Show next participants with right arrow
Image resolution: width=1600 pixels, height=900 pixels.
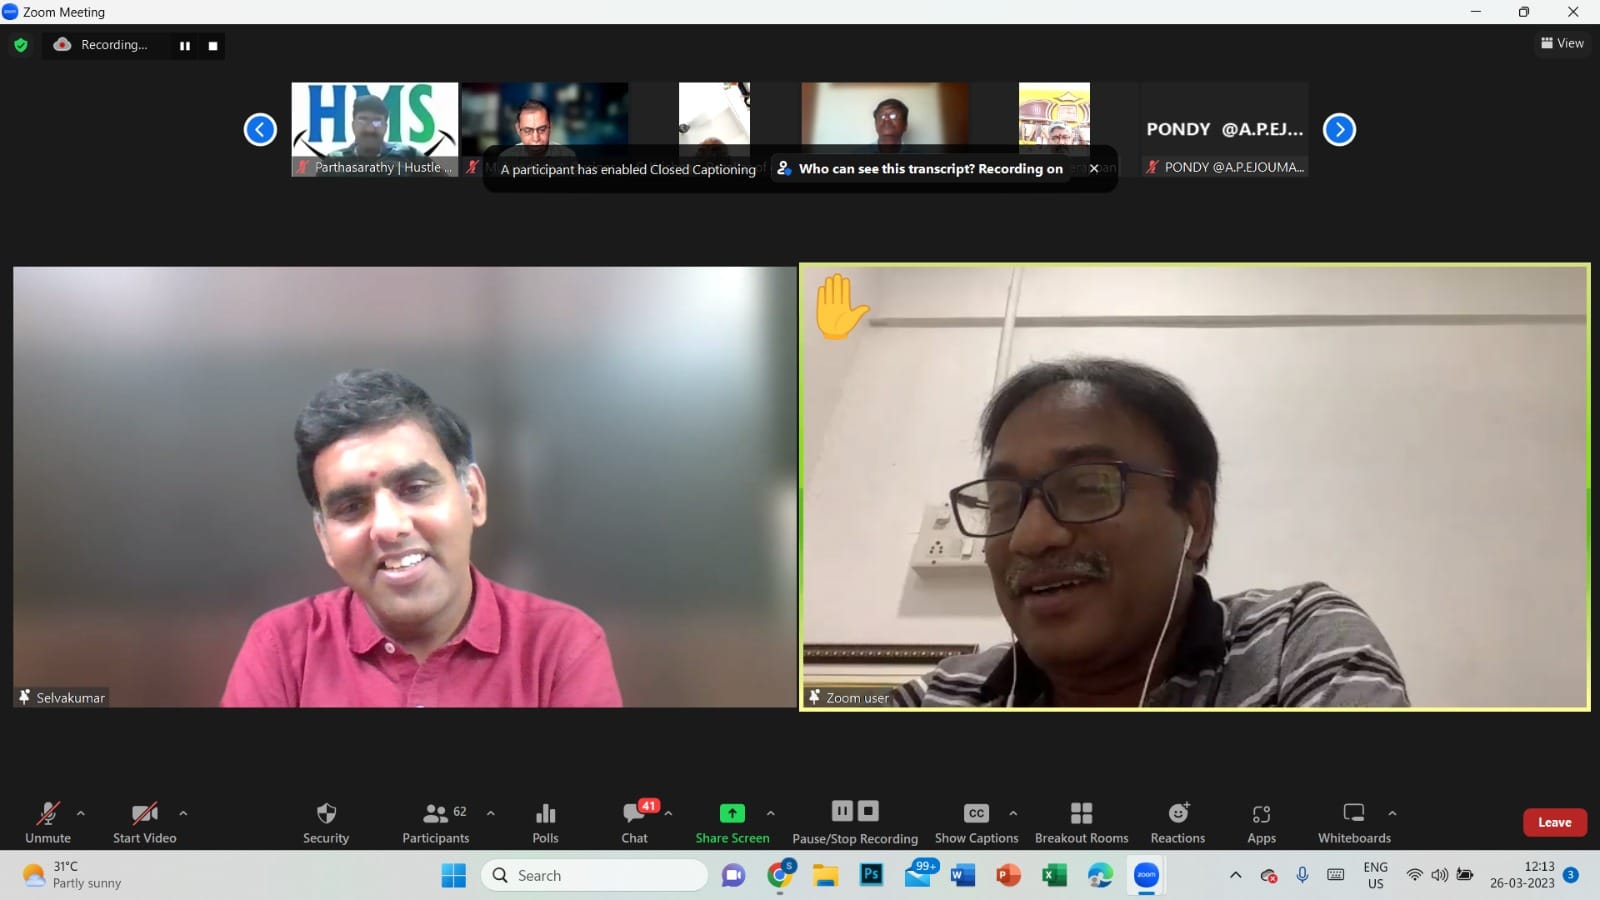[x=1339, y=130]
